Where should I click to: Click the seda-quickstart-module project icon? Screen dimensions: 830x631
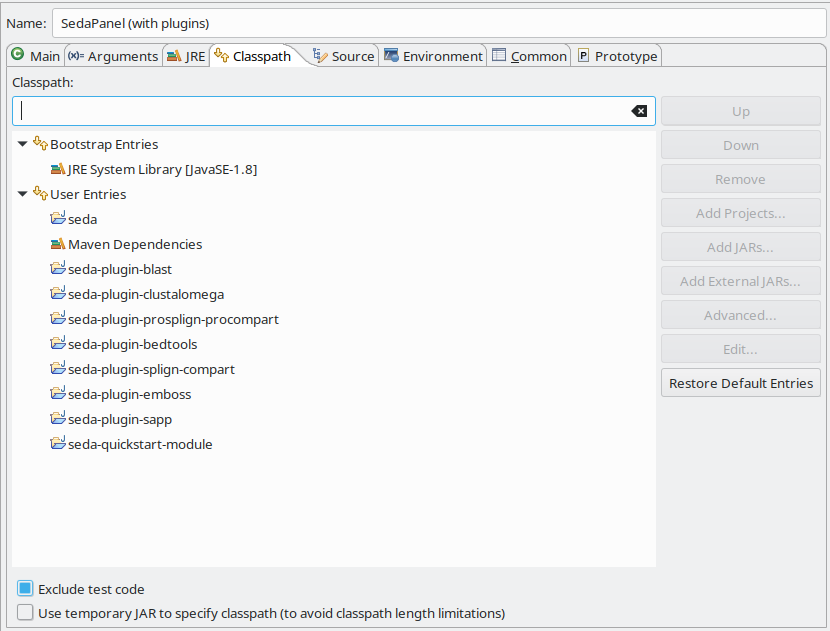tap(58, 445)
